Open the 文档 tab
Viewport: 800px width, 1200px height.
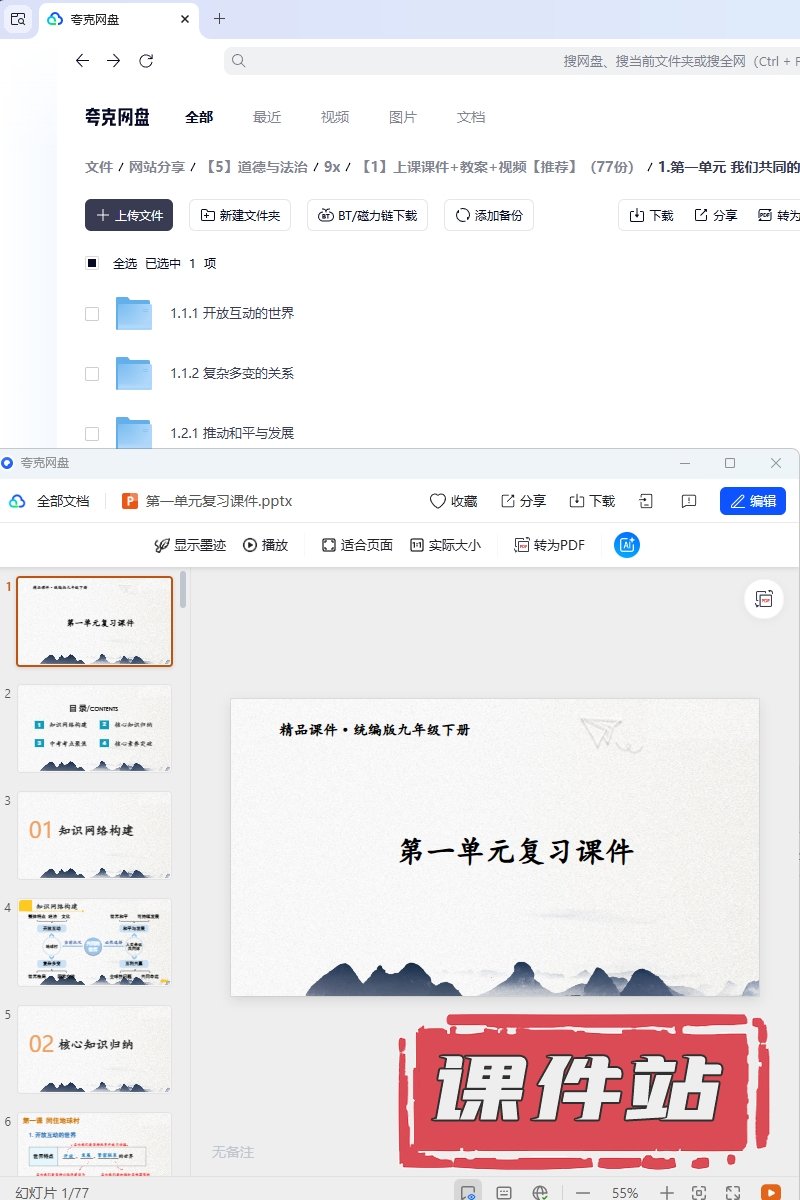click(x=470, y=117)
